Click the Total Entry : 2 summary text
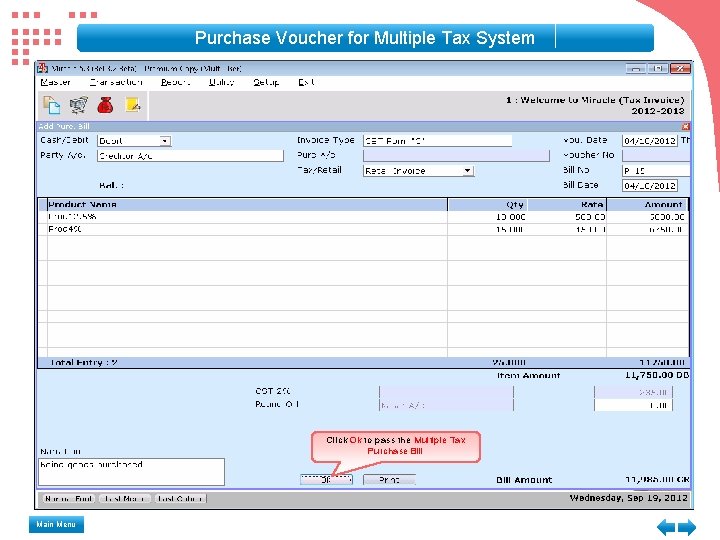This screenshot has height=540, width=720. click(84, 362)
